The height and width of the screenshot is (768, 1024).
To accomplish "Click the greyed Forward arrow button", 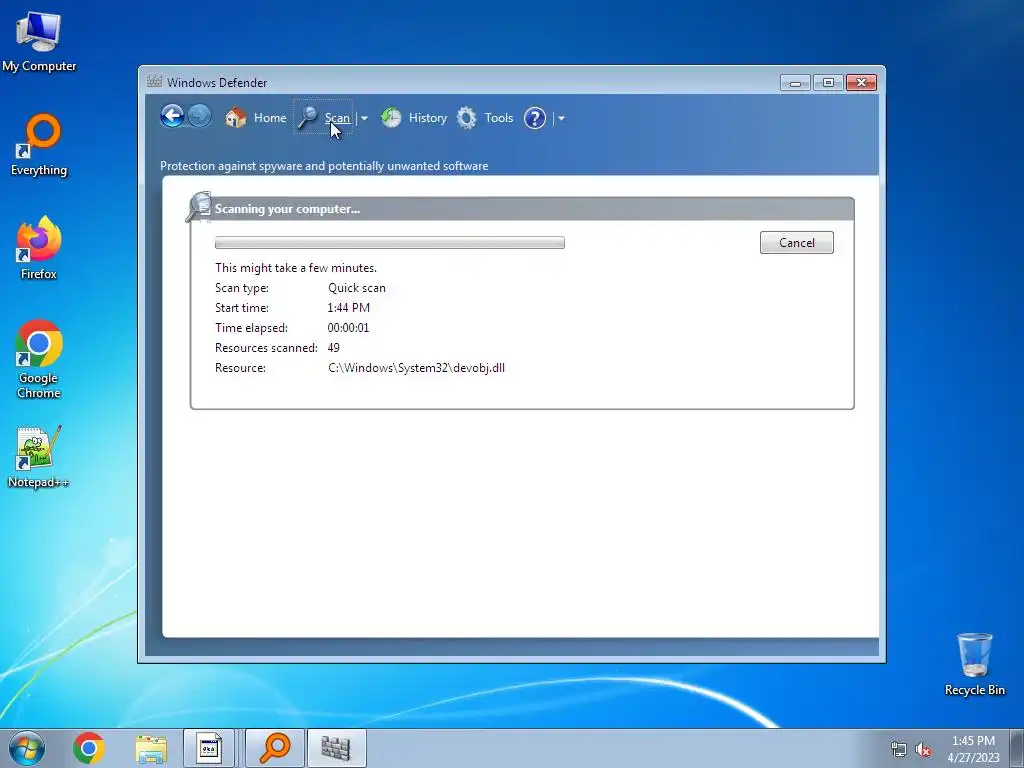I will 199,117.
